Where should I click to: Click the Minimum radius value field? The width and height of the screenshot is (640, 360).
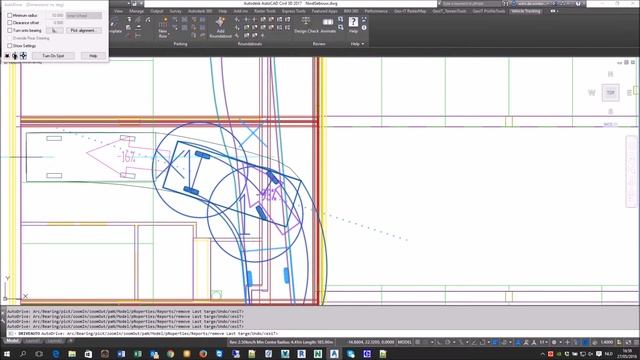coord(56,16)
